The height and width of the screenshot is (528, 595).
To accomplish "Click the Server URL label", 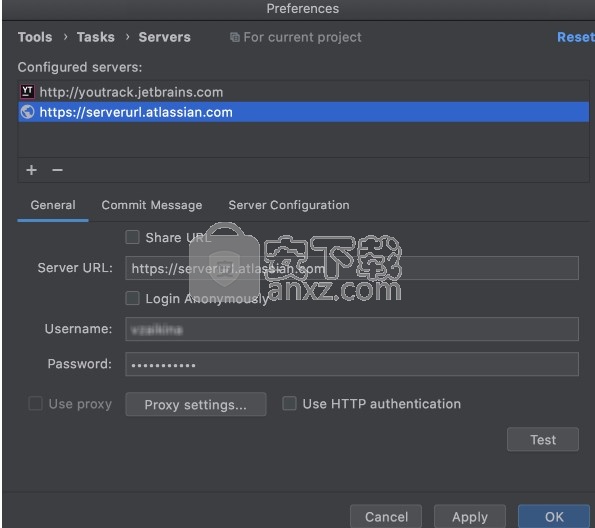I will tap(75, 268).
